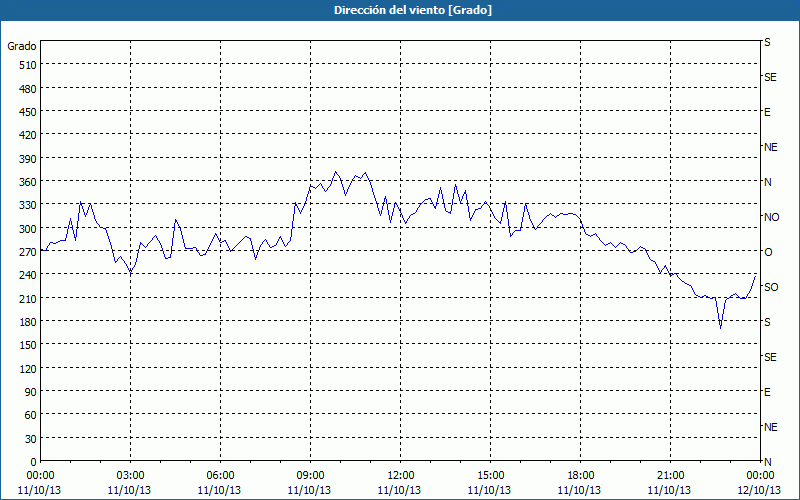Click the 330 degree axis label
The height and width of the screenshot is (500, 800).
29,205
